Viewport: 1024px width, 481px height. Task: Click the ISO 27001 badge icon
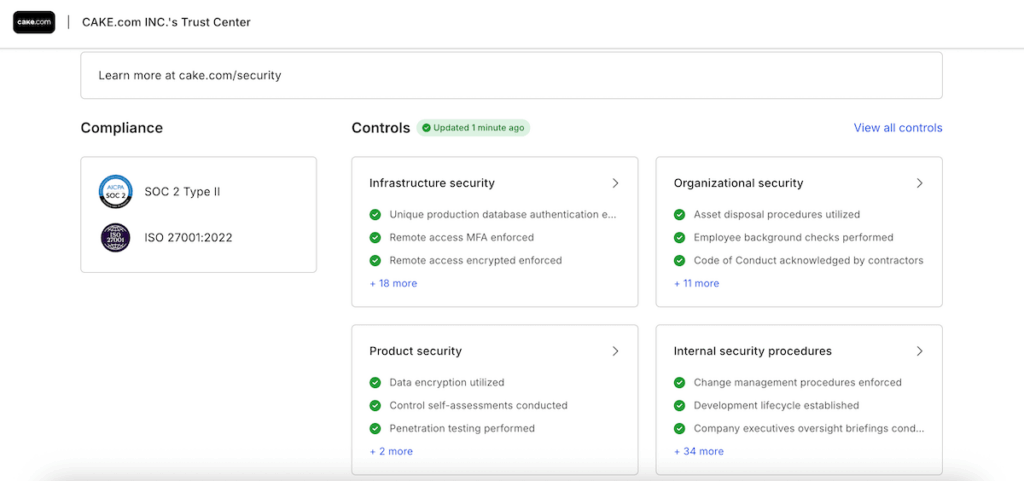pos(115,238)
